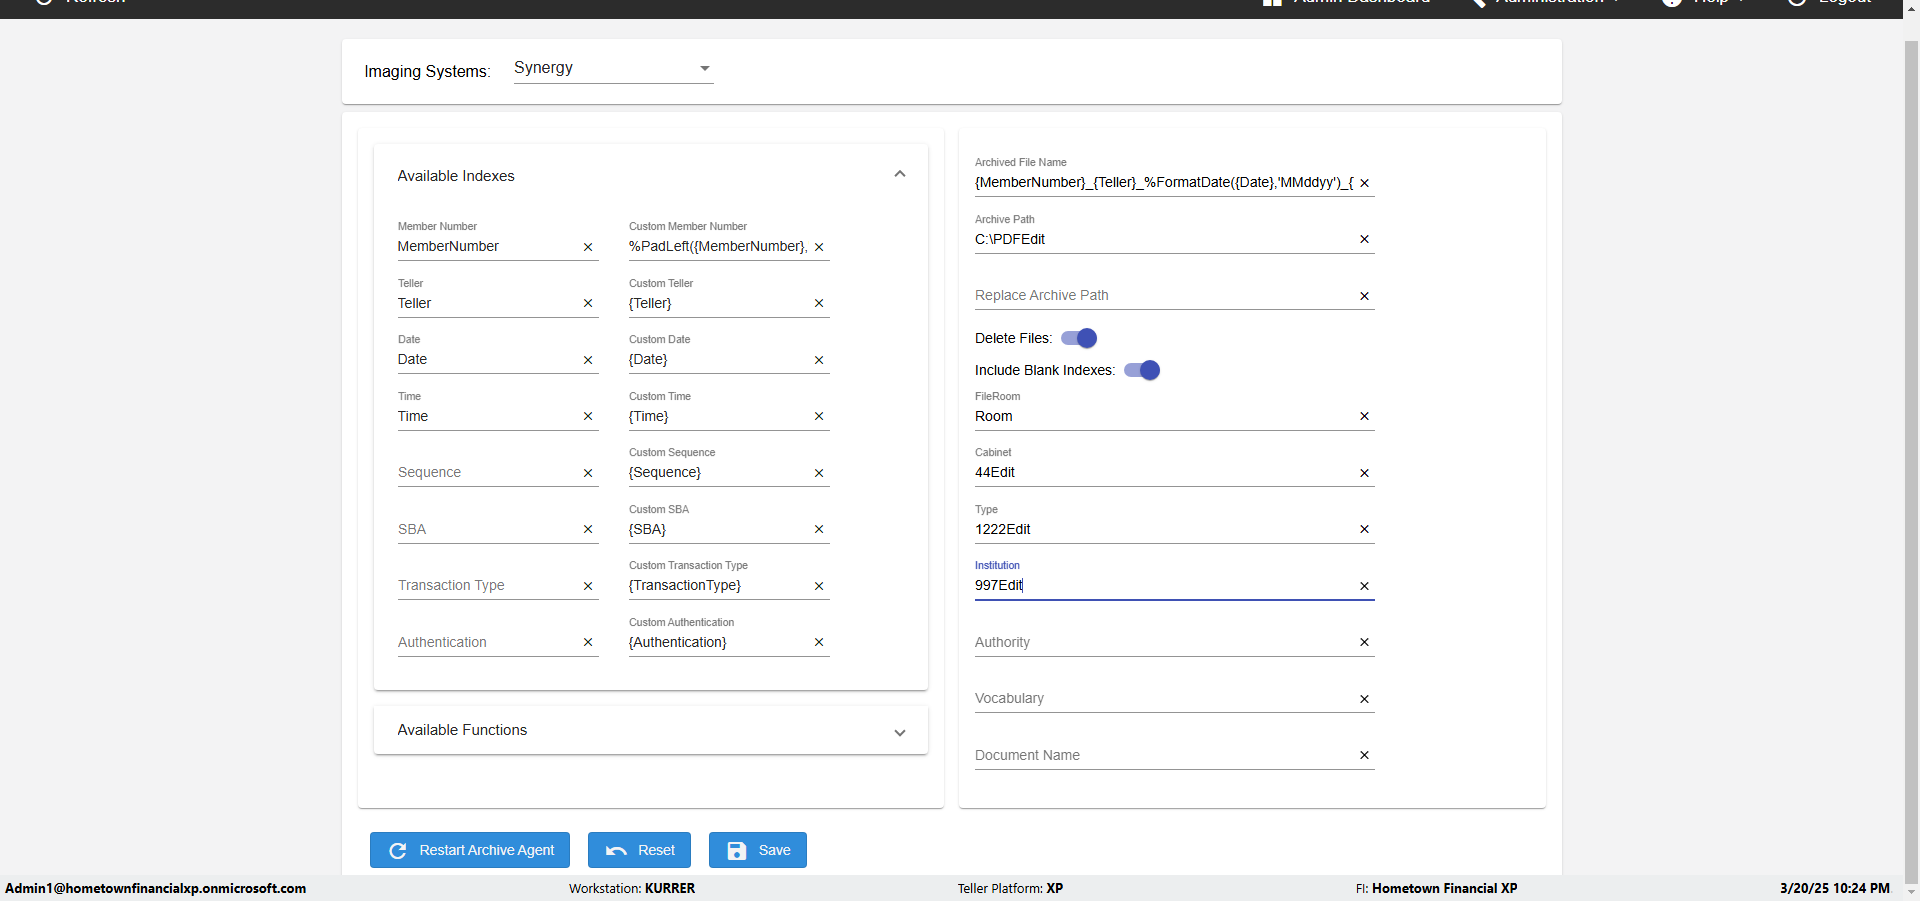This screenshot has width=1920, height=901.
Task: Click the Restart Archive Agent button
Action: pyautogui.click(x=470, y=850)
